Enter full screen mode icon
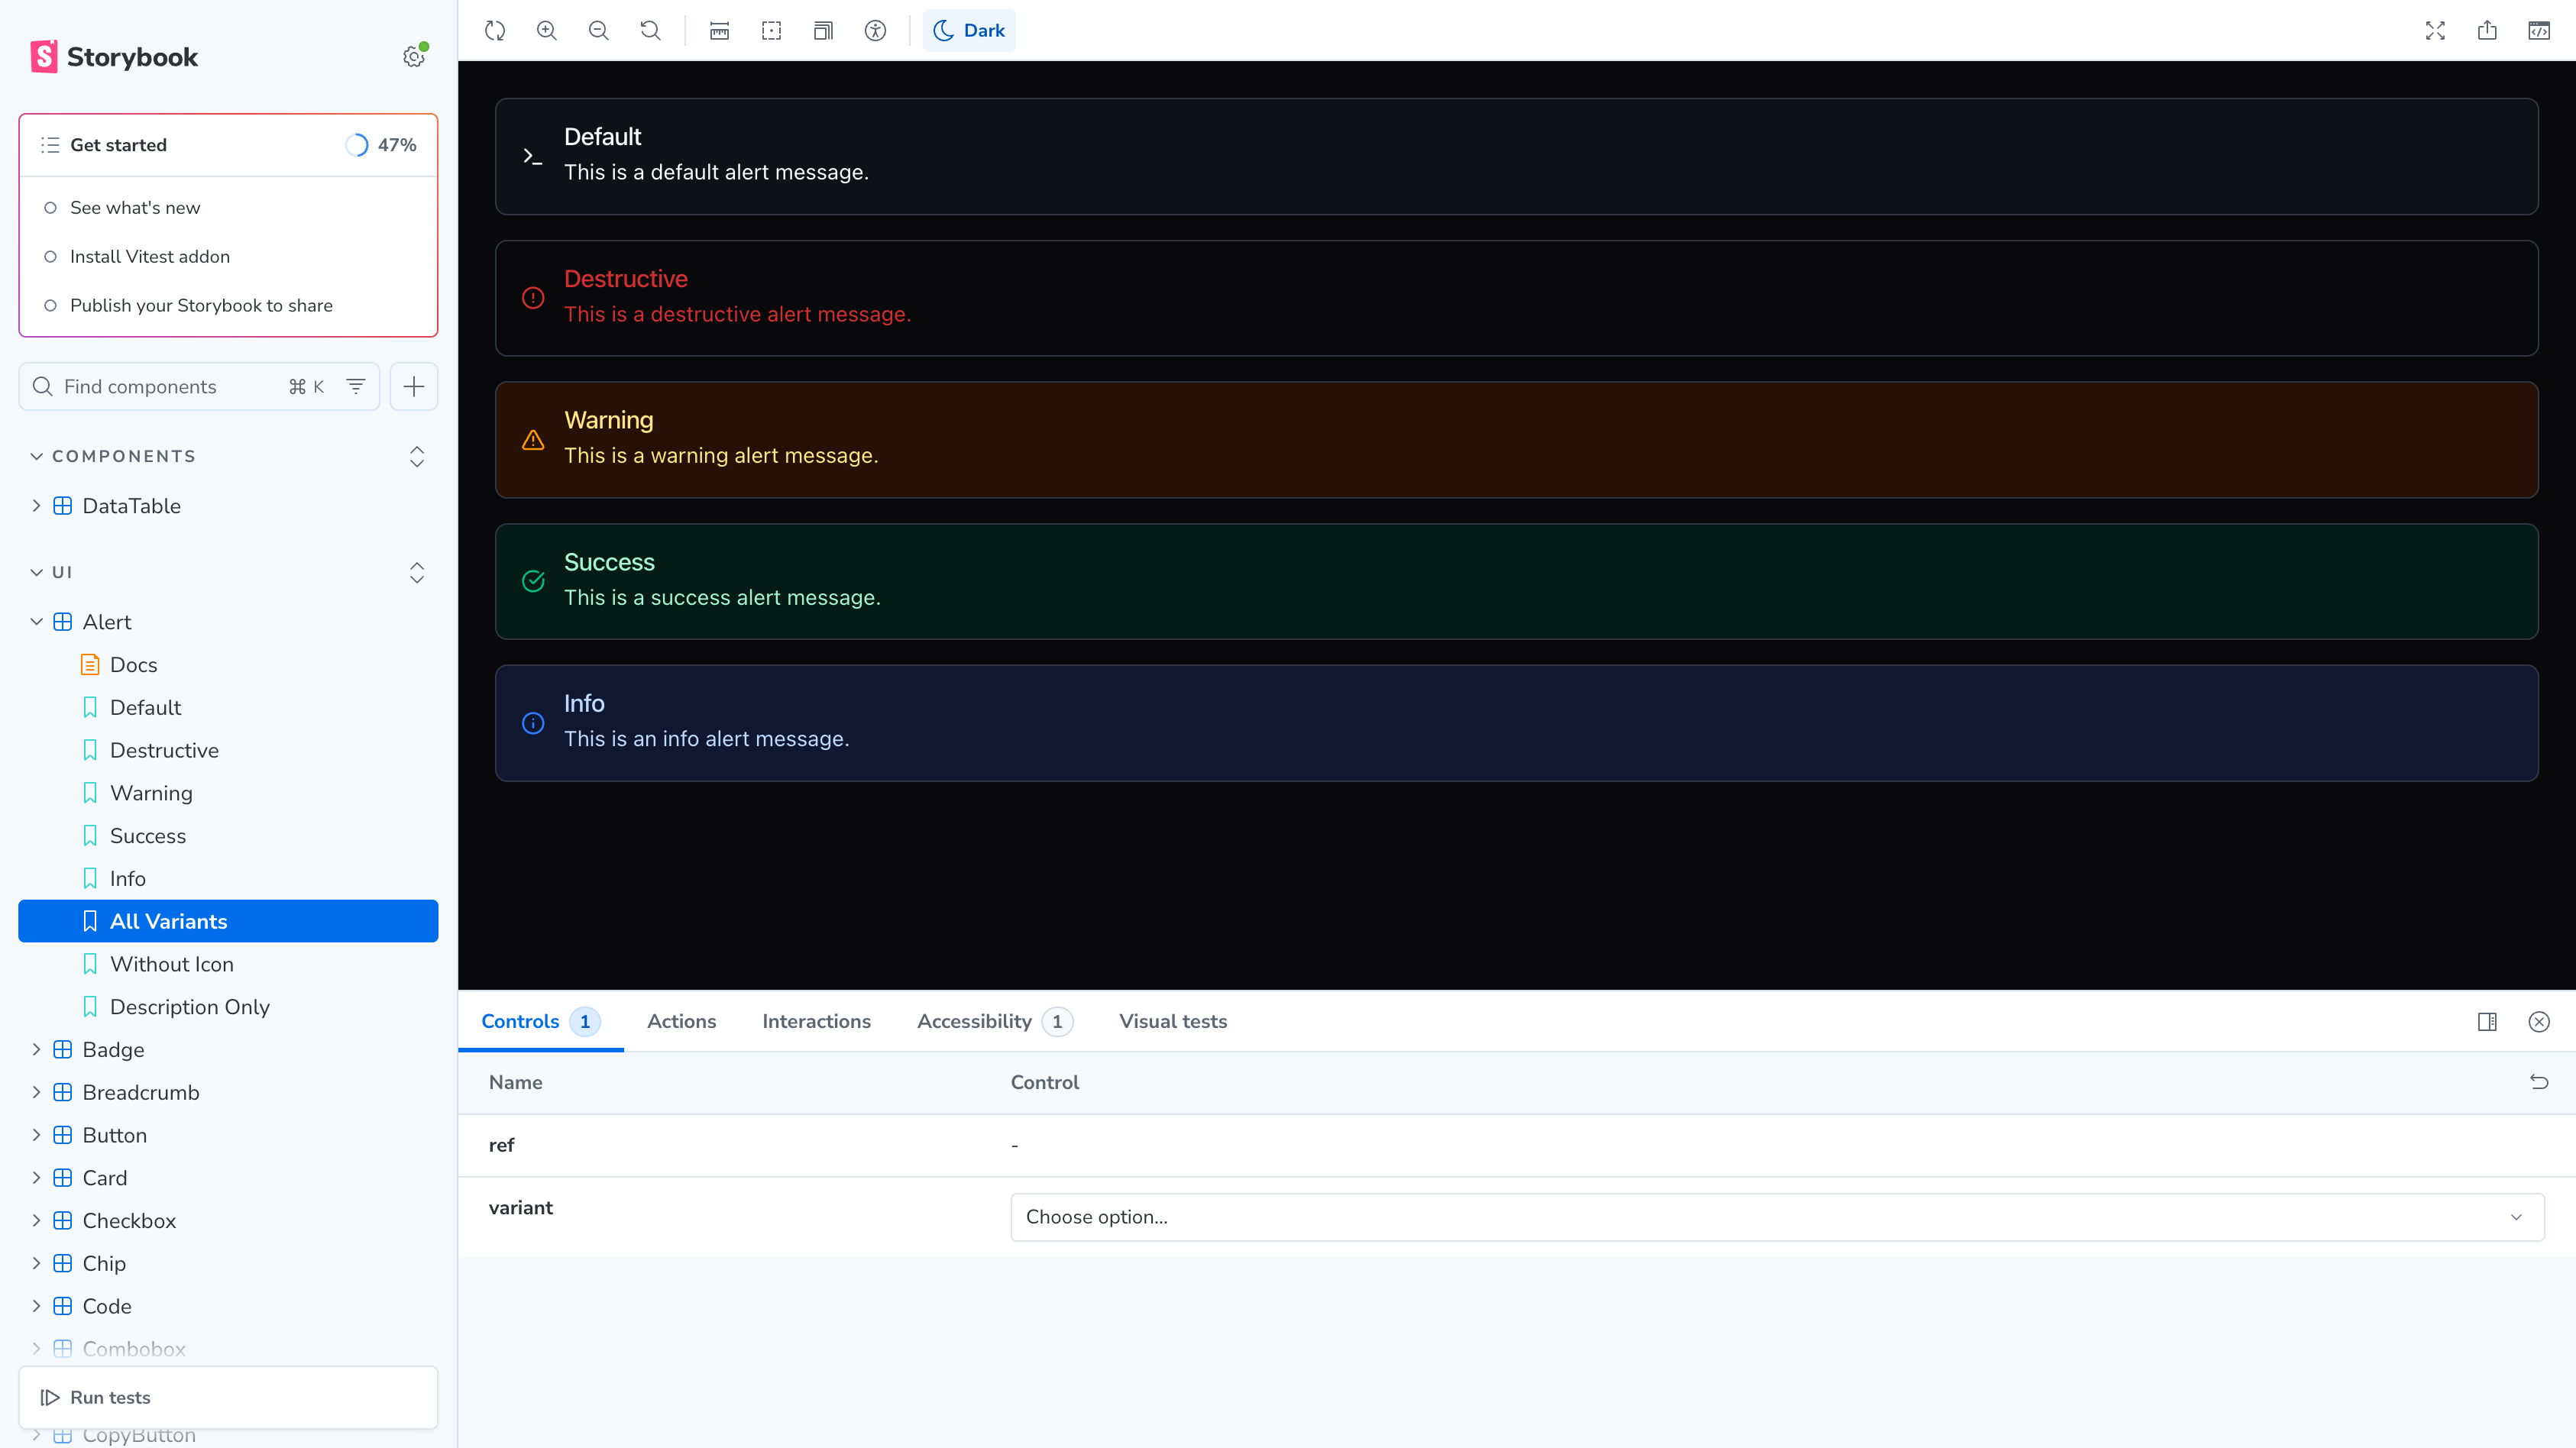 pos(2435,30)
